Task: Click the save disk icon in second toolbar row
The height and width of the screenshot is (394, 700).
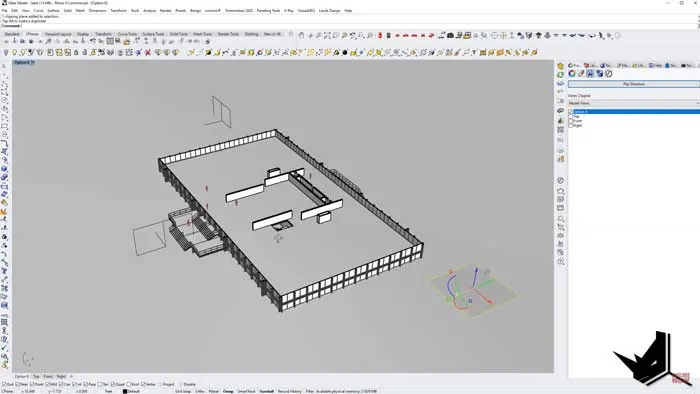Action: click(x=118, y=41)
